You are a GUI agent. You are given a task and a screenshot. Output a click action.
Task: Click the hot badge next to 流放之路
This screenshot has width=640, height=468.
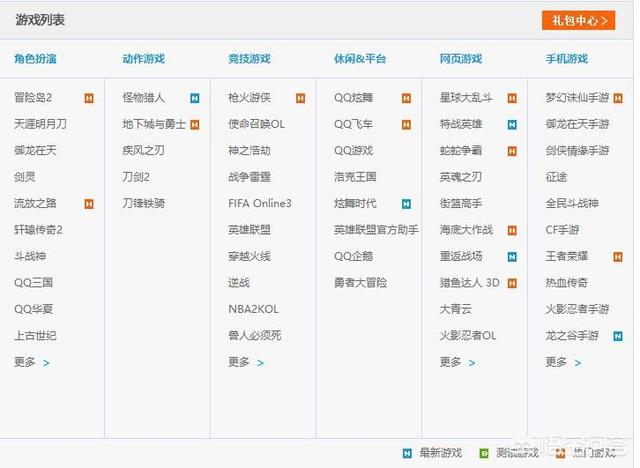89,204
